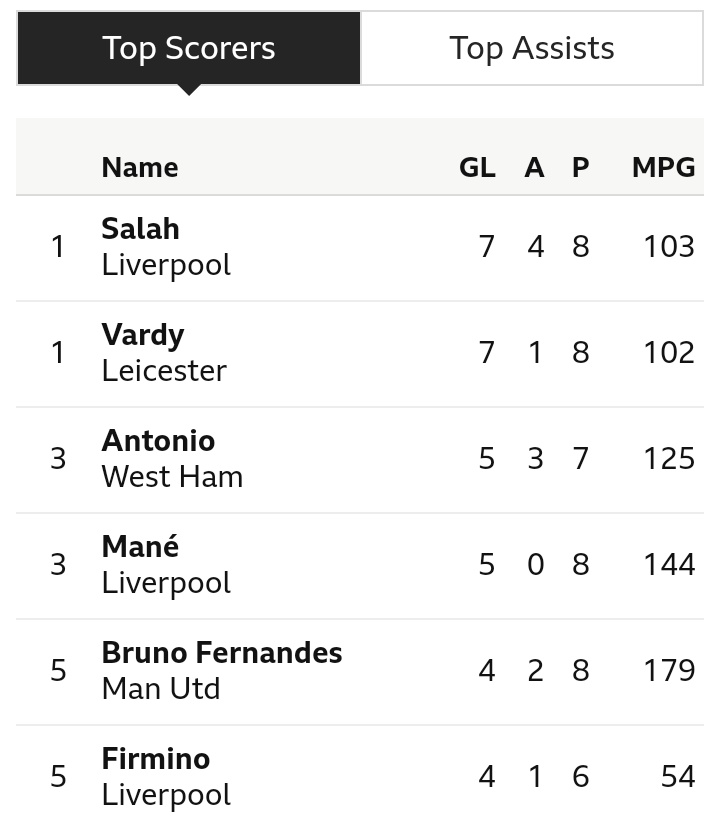Click Antonio's goals value 5

tap(486, 459)
